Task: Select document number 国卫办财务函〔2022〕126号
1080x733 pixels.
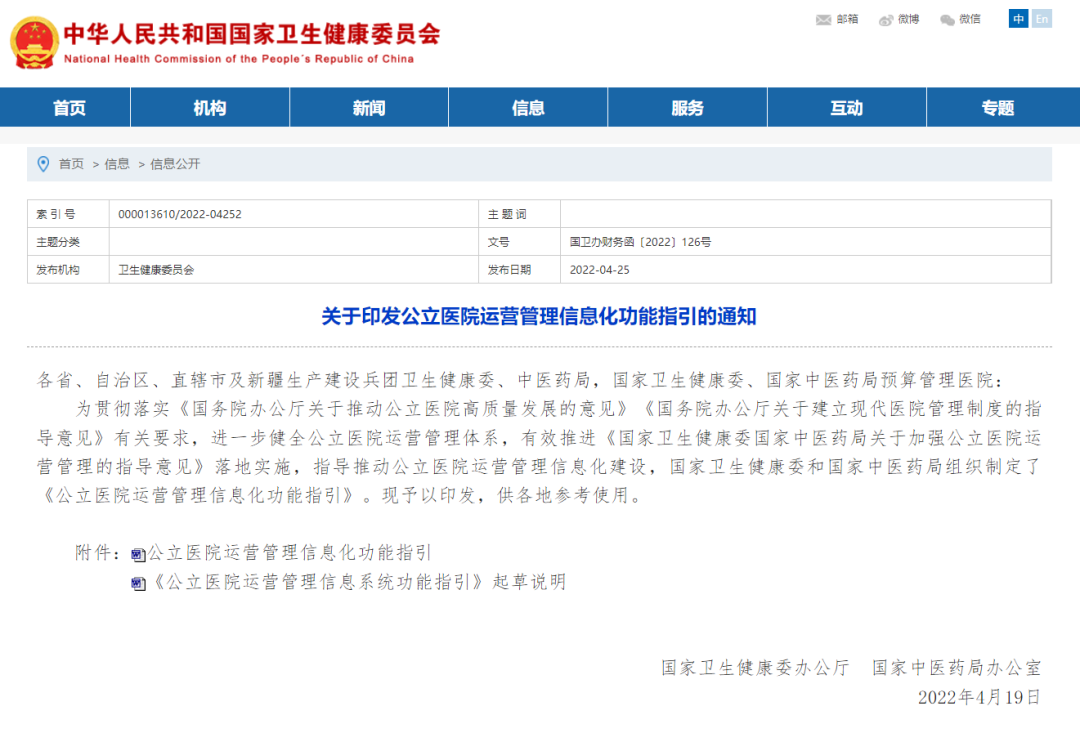Action: tap(641, 242)
